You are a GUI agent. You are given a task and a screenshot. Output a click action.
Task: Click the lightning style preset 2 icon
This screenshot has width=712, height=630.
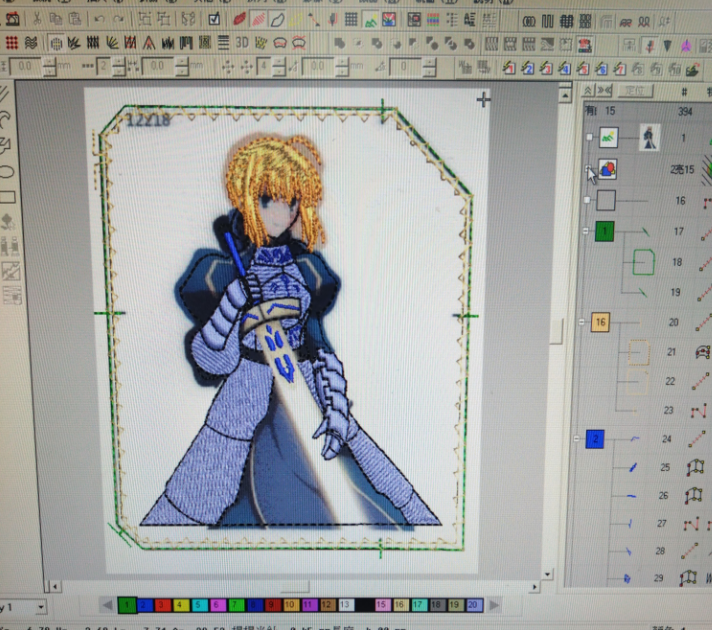[x=527, y=68]
